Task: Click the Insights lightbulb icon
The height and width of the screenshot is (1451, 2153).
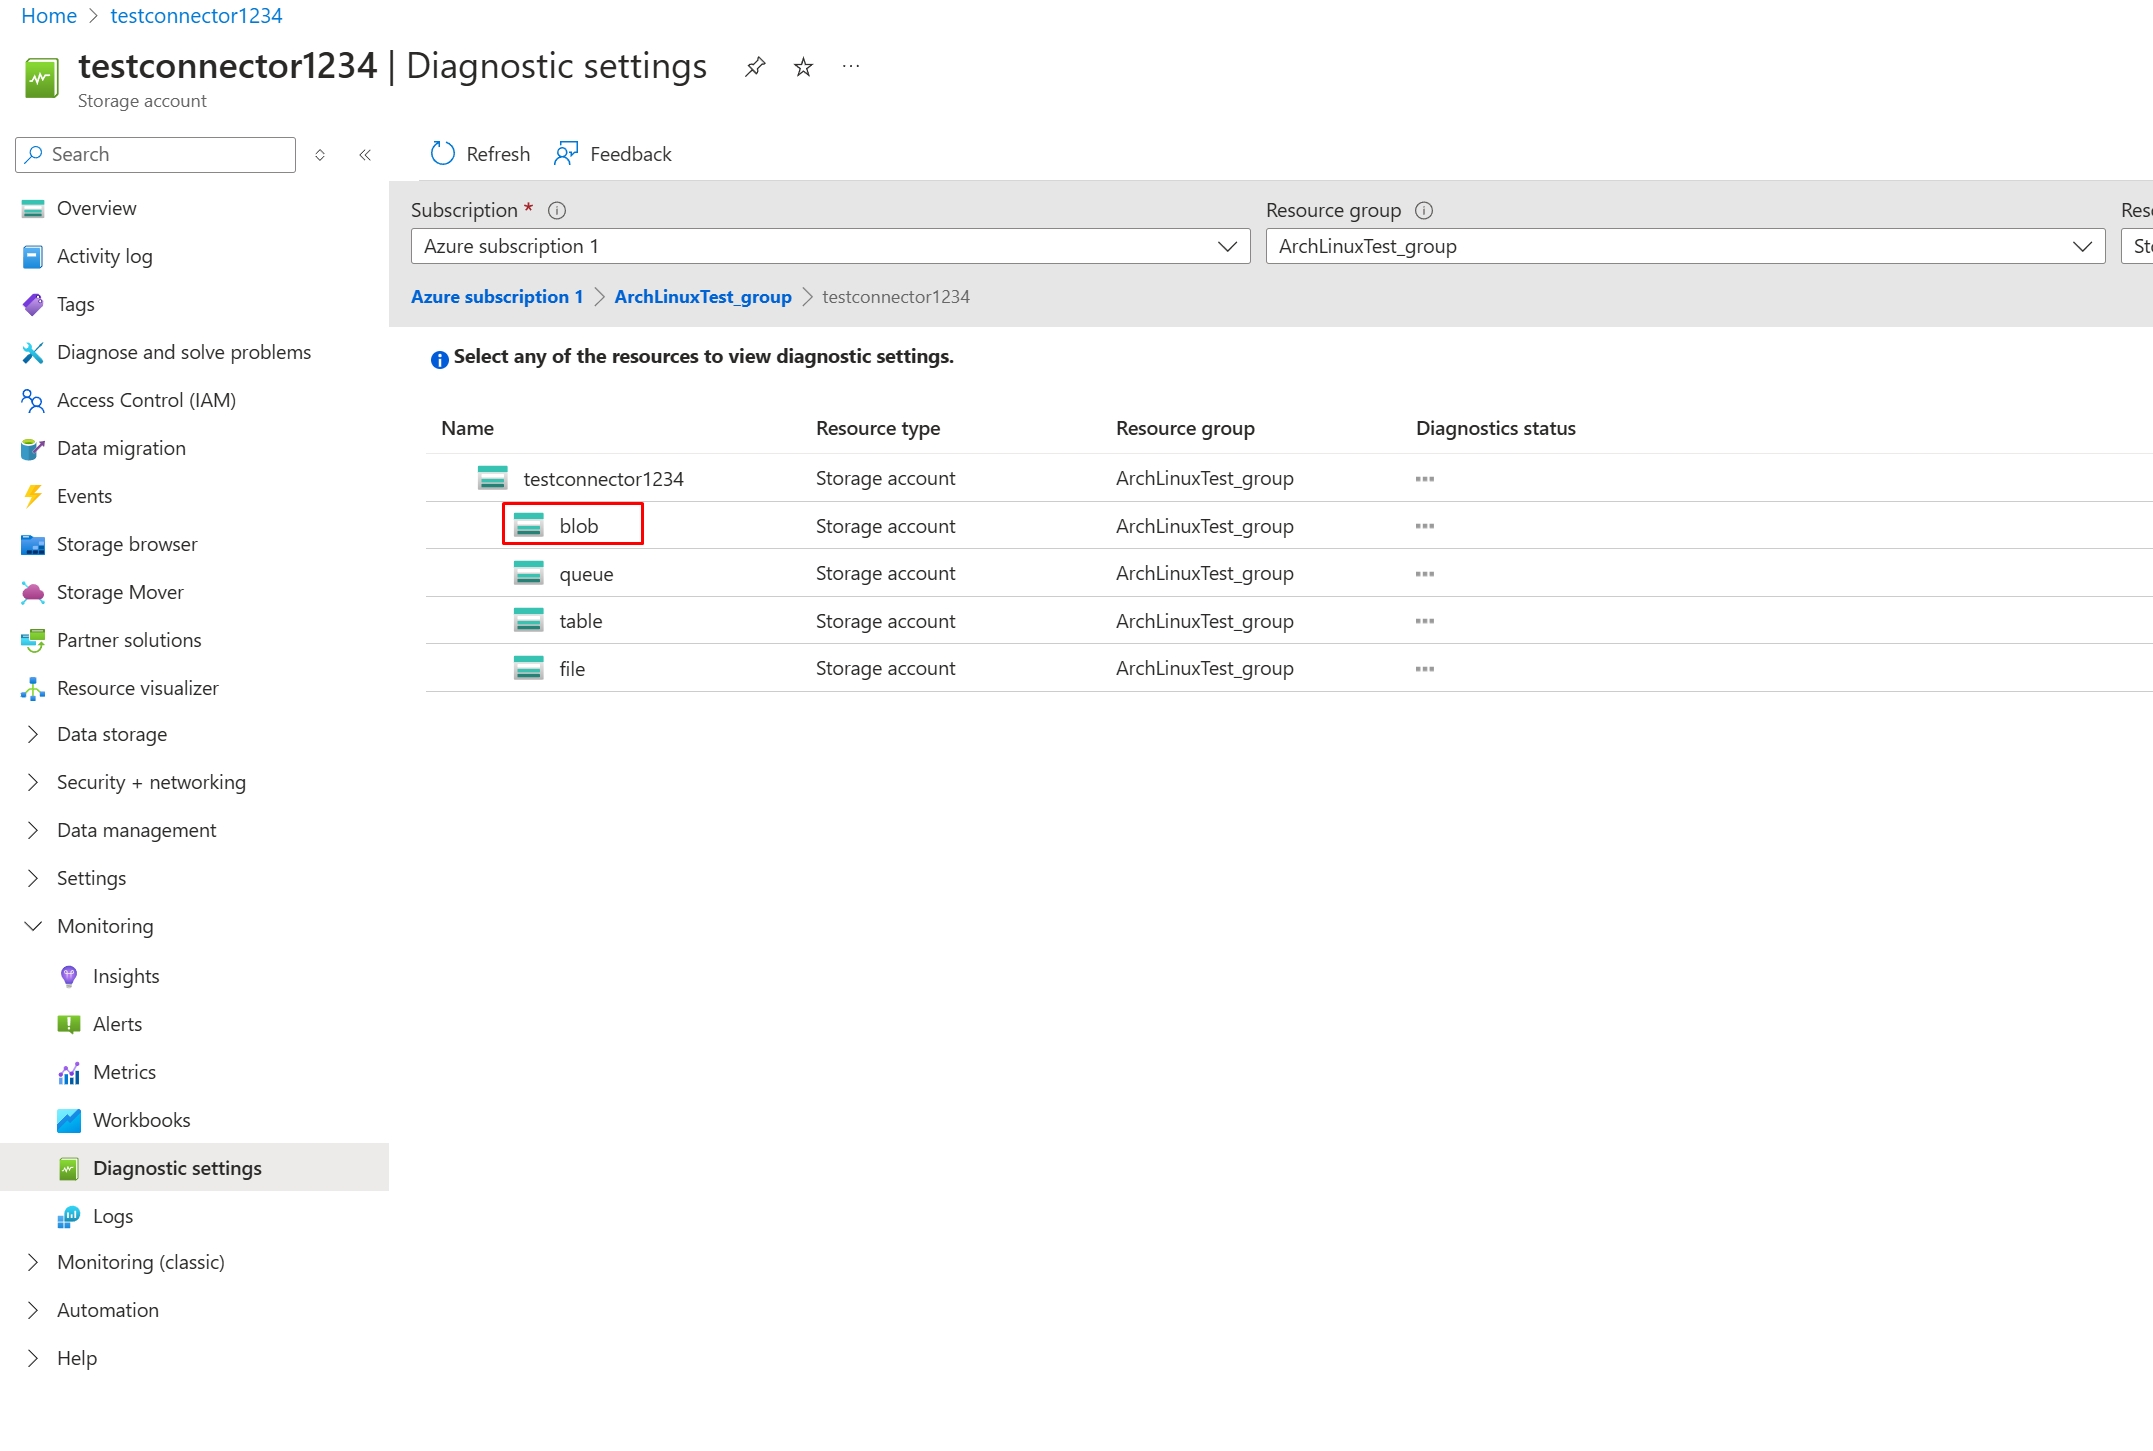Action: coord(69,976)
